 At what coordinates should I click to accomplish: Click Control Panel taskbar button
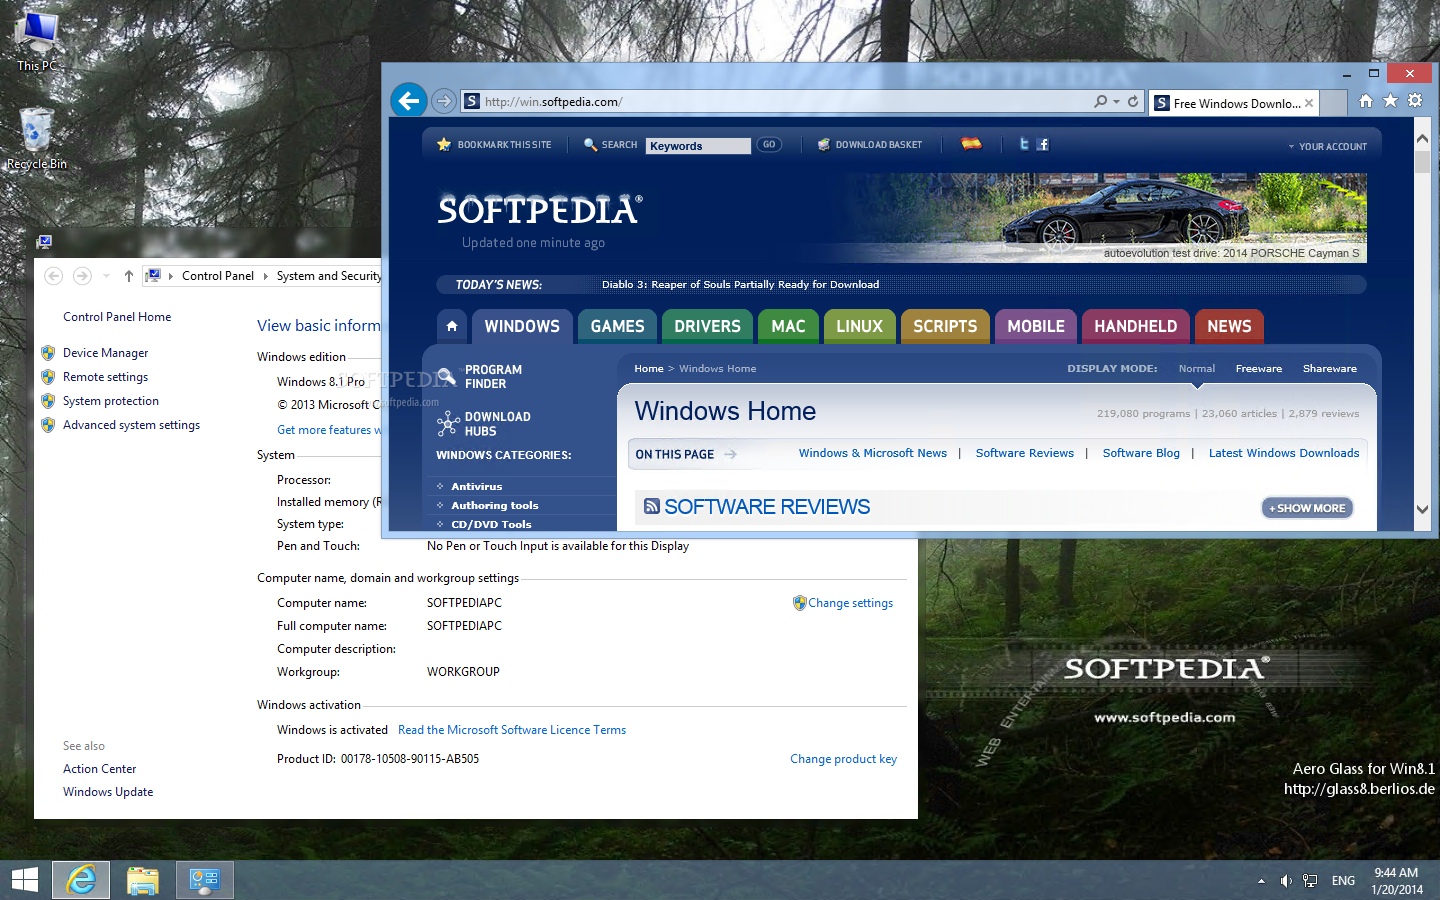coord(205,880)
